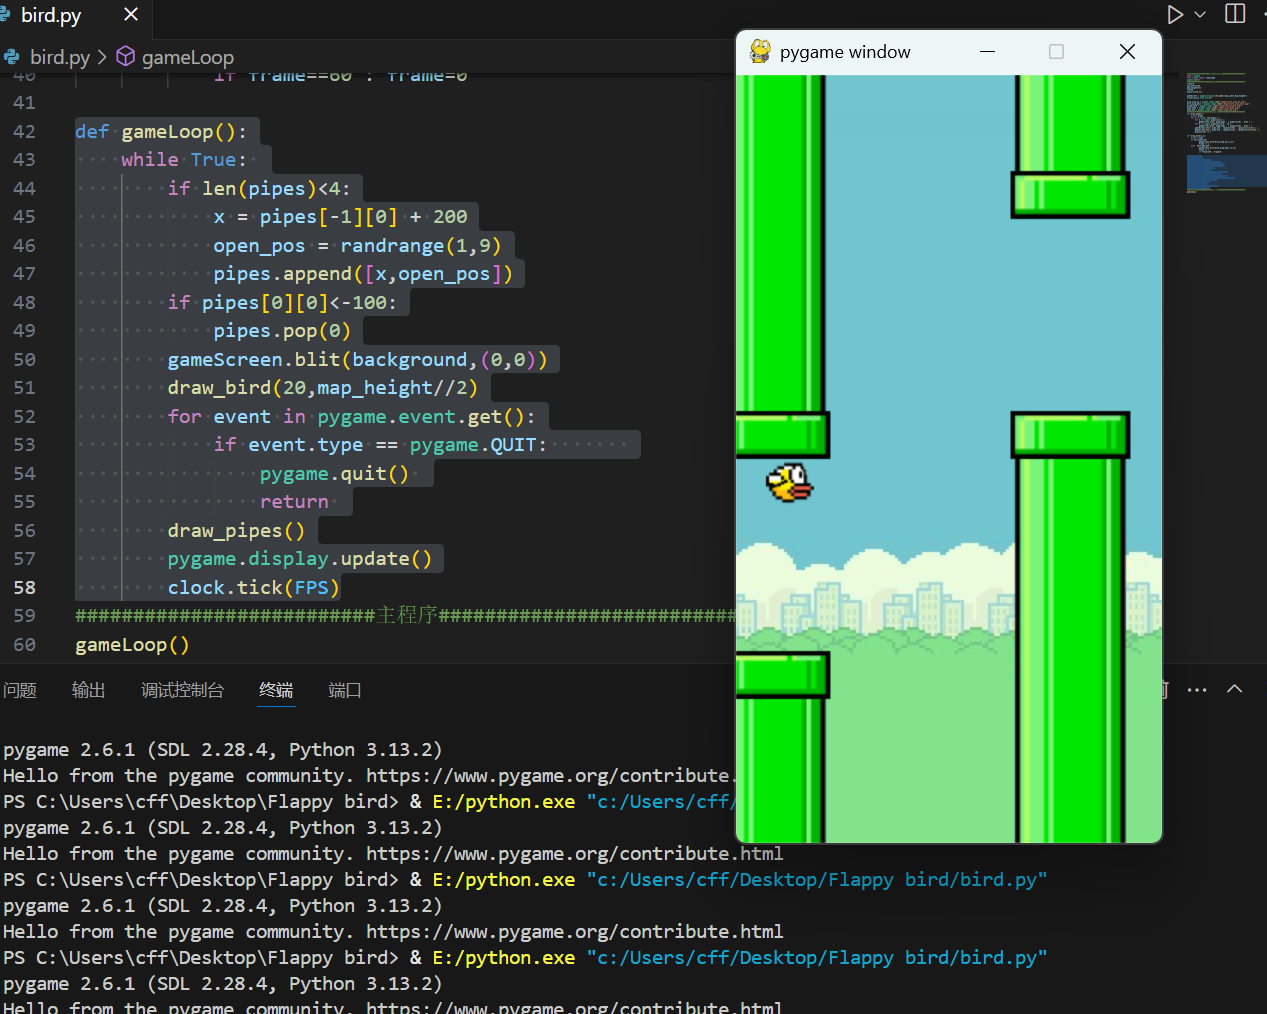
Task: Click the pygame window title text
Action: tap(845, 51)
